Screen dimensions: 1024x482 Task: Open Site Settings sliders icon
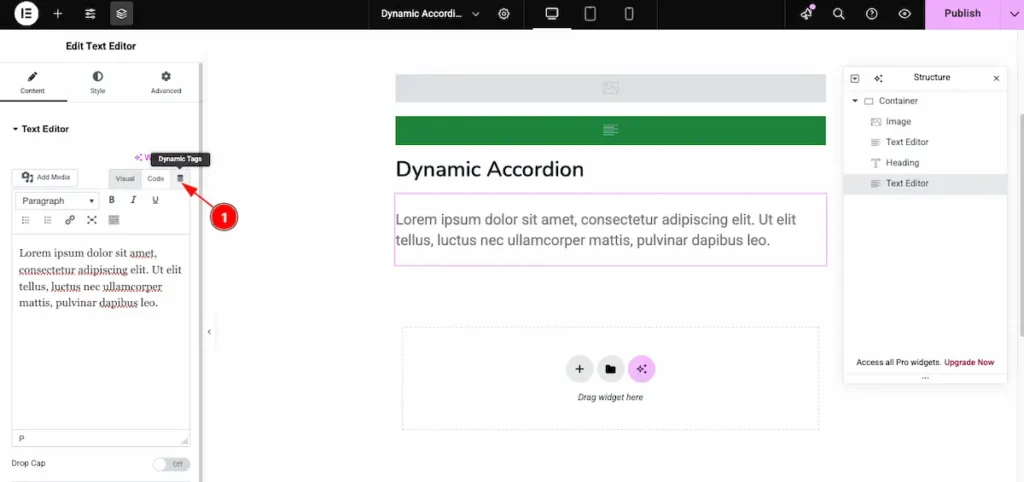pos(90,14)
